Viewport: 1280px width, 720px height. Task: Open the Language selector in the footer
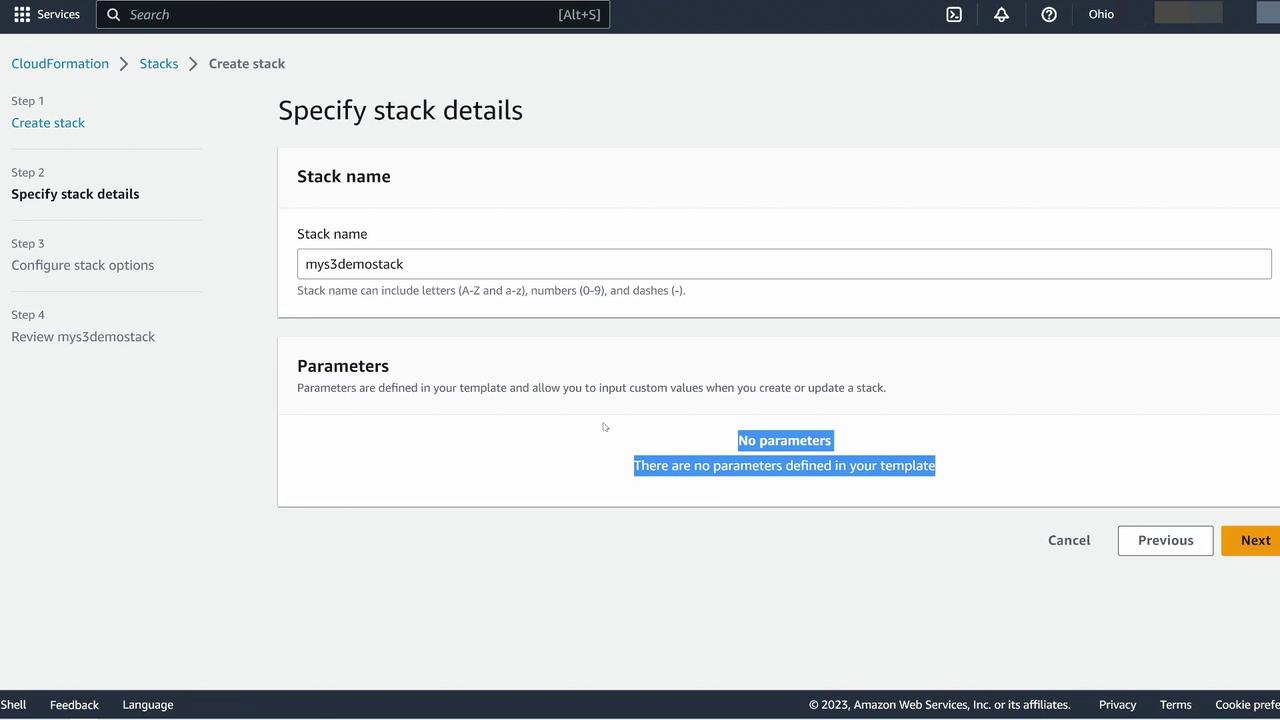[x=147, y=704]
